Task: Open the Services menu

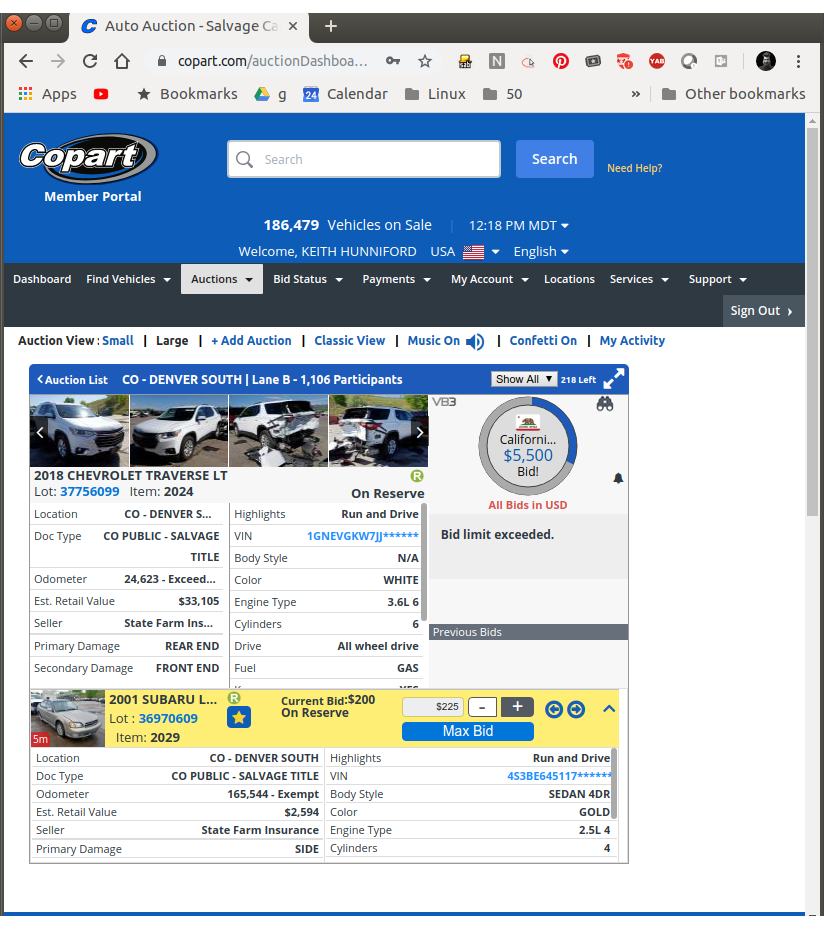Action: pos(639,279)
